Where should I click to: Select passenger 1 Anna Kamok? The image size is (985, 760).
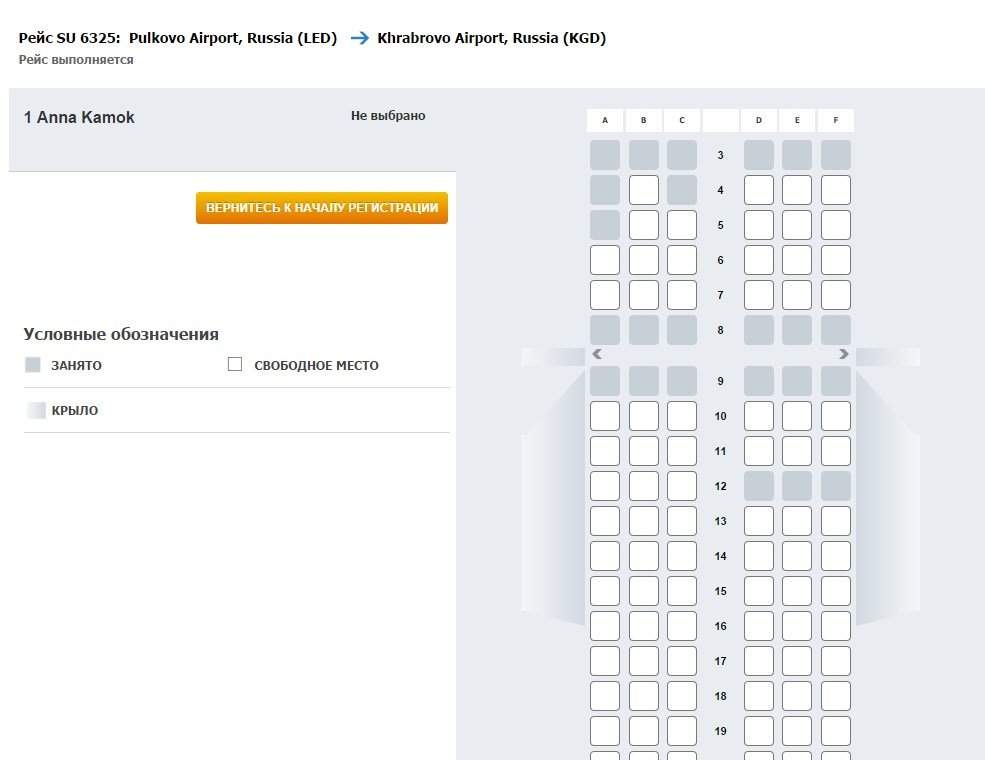click(79, 117)
